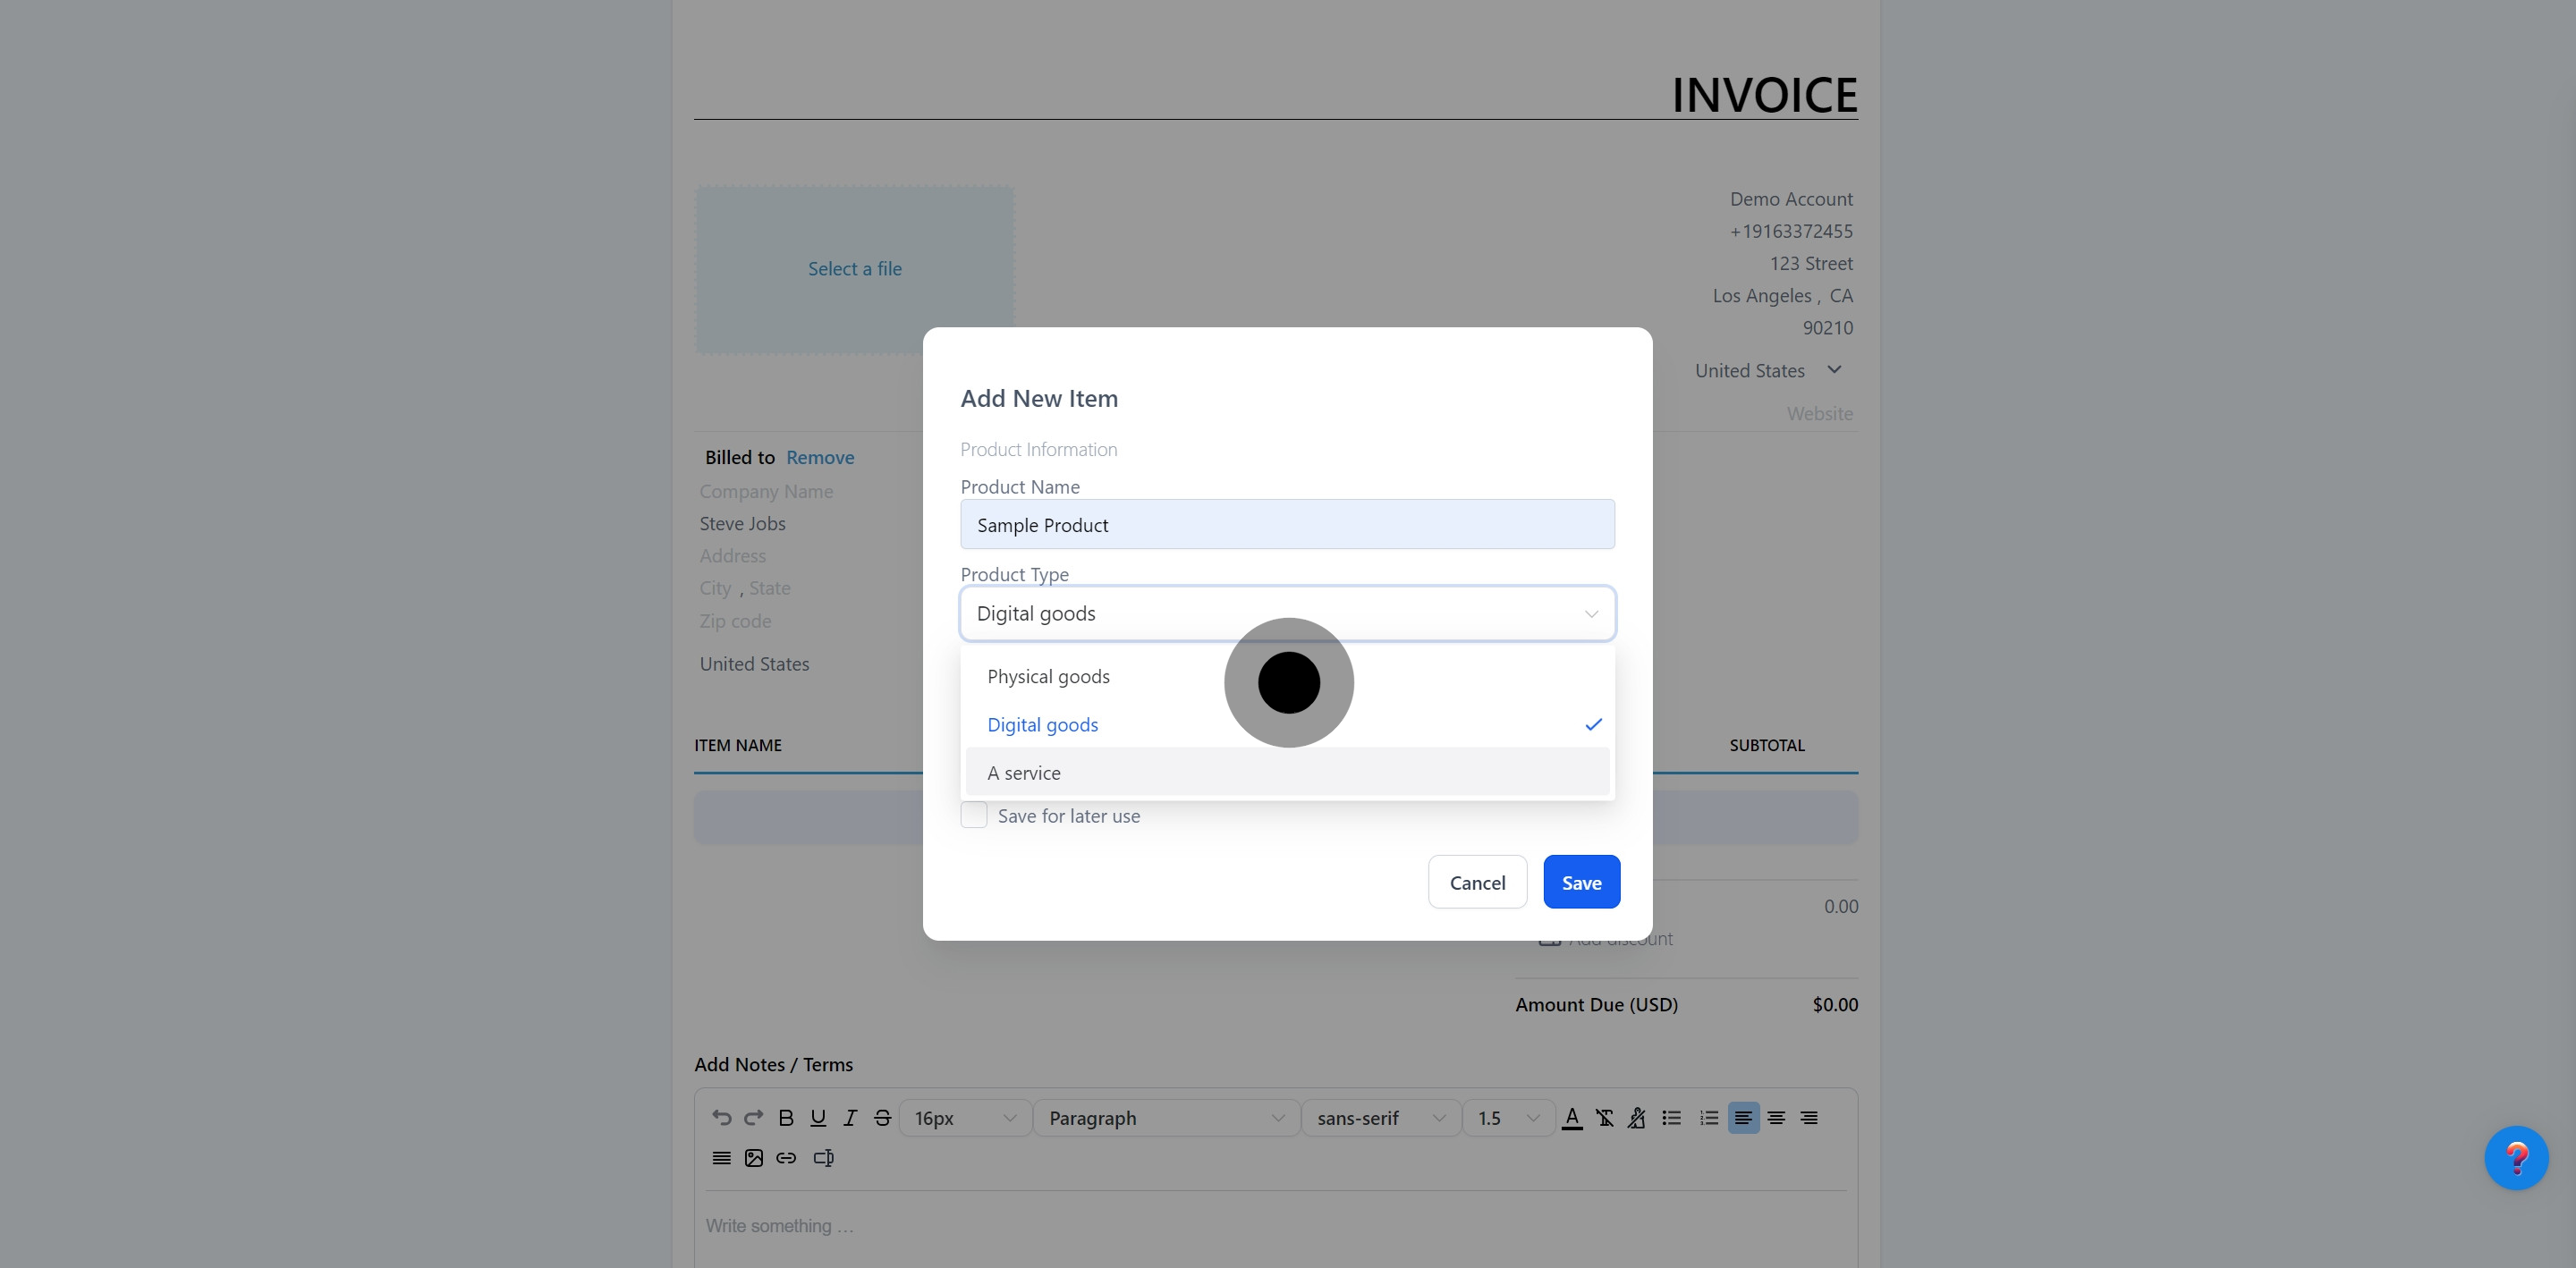2576x1268 pixels.
Task: Expand the sans-serif font family dropdown
Action: 1380,1118
